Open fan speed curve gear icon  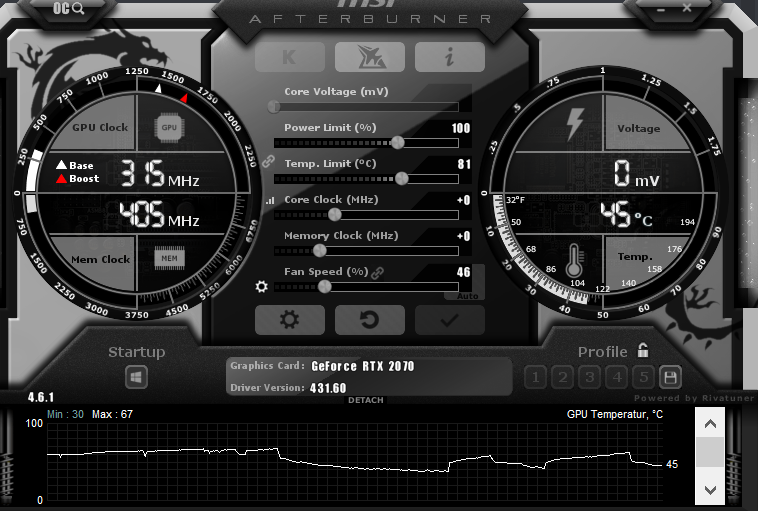262,287
